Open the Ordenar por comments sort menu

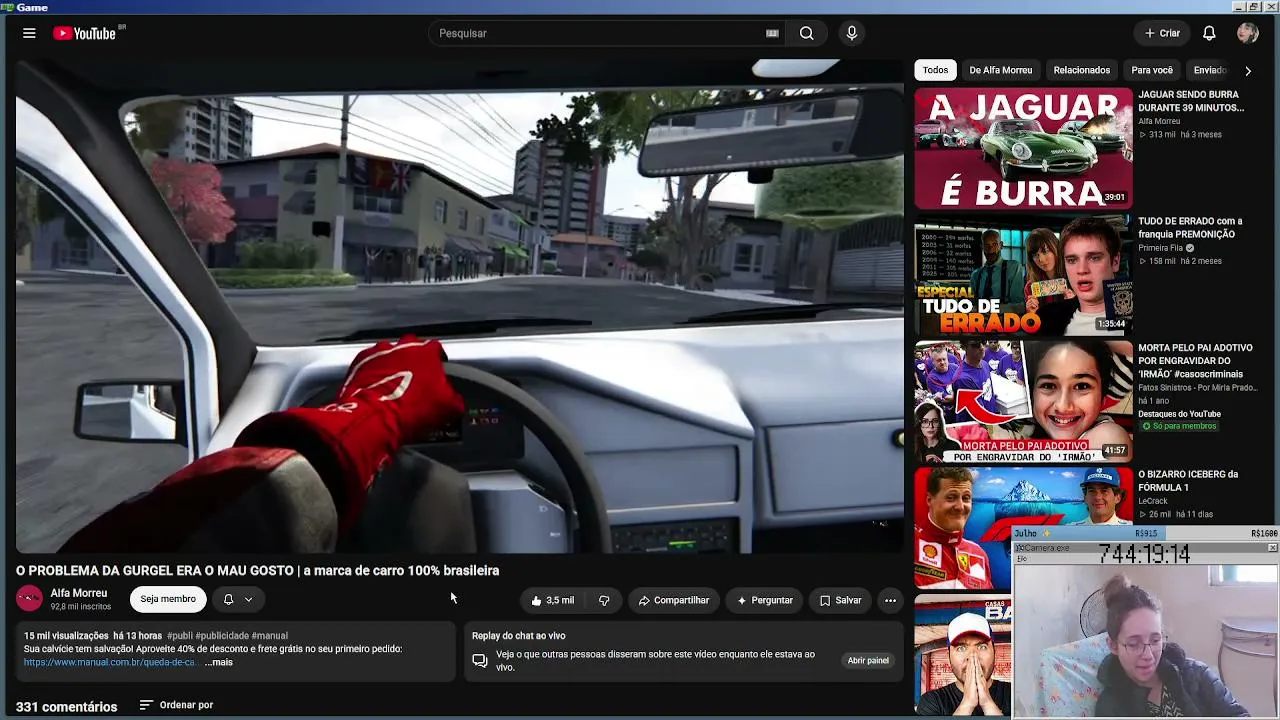click(x=176, y=705)
